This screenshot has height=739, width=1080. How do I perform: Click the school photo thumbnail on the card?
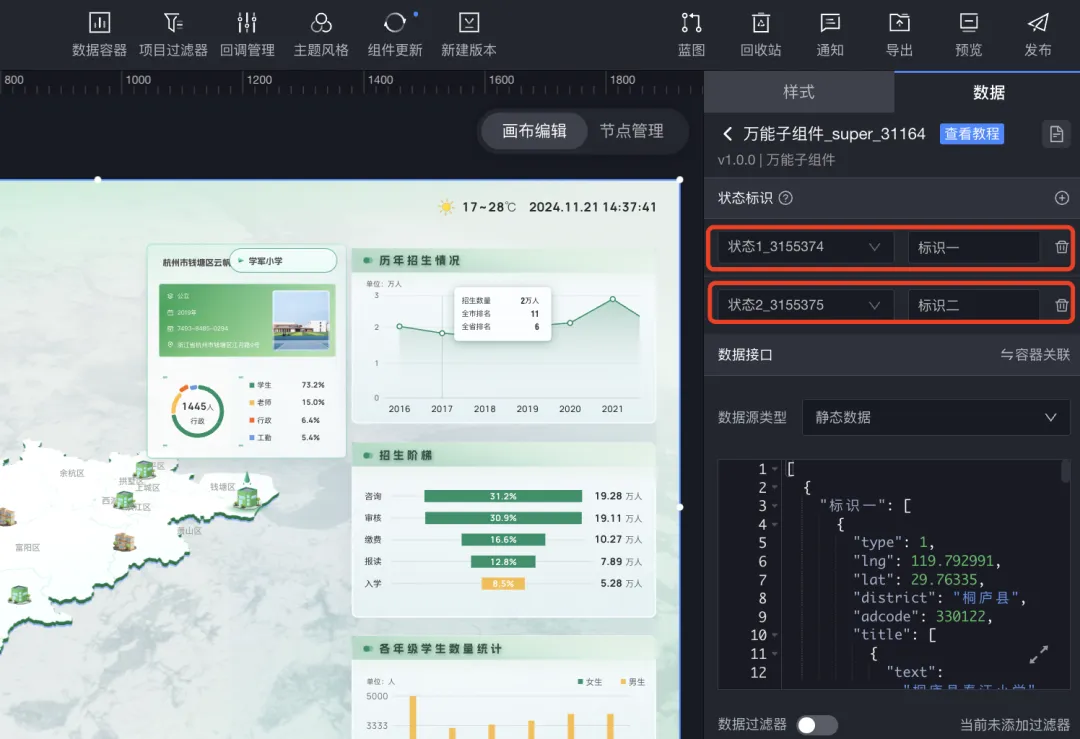301,321
